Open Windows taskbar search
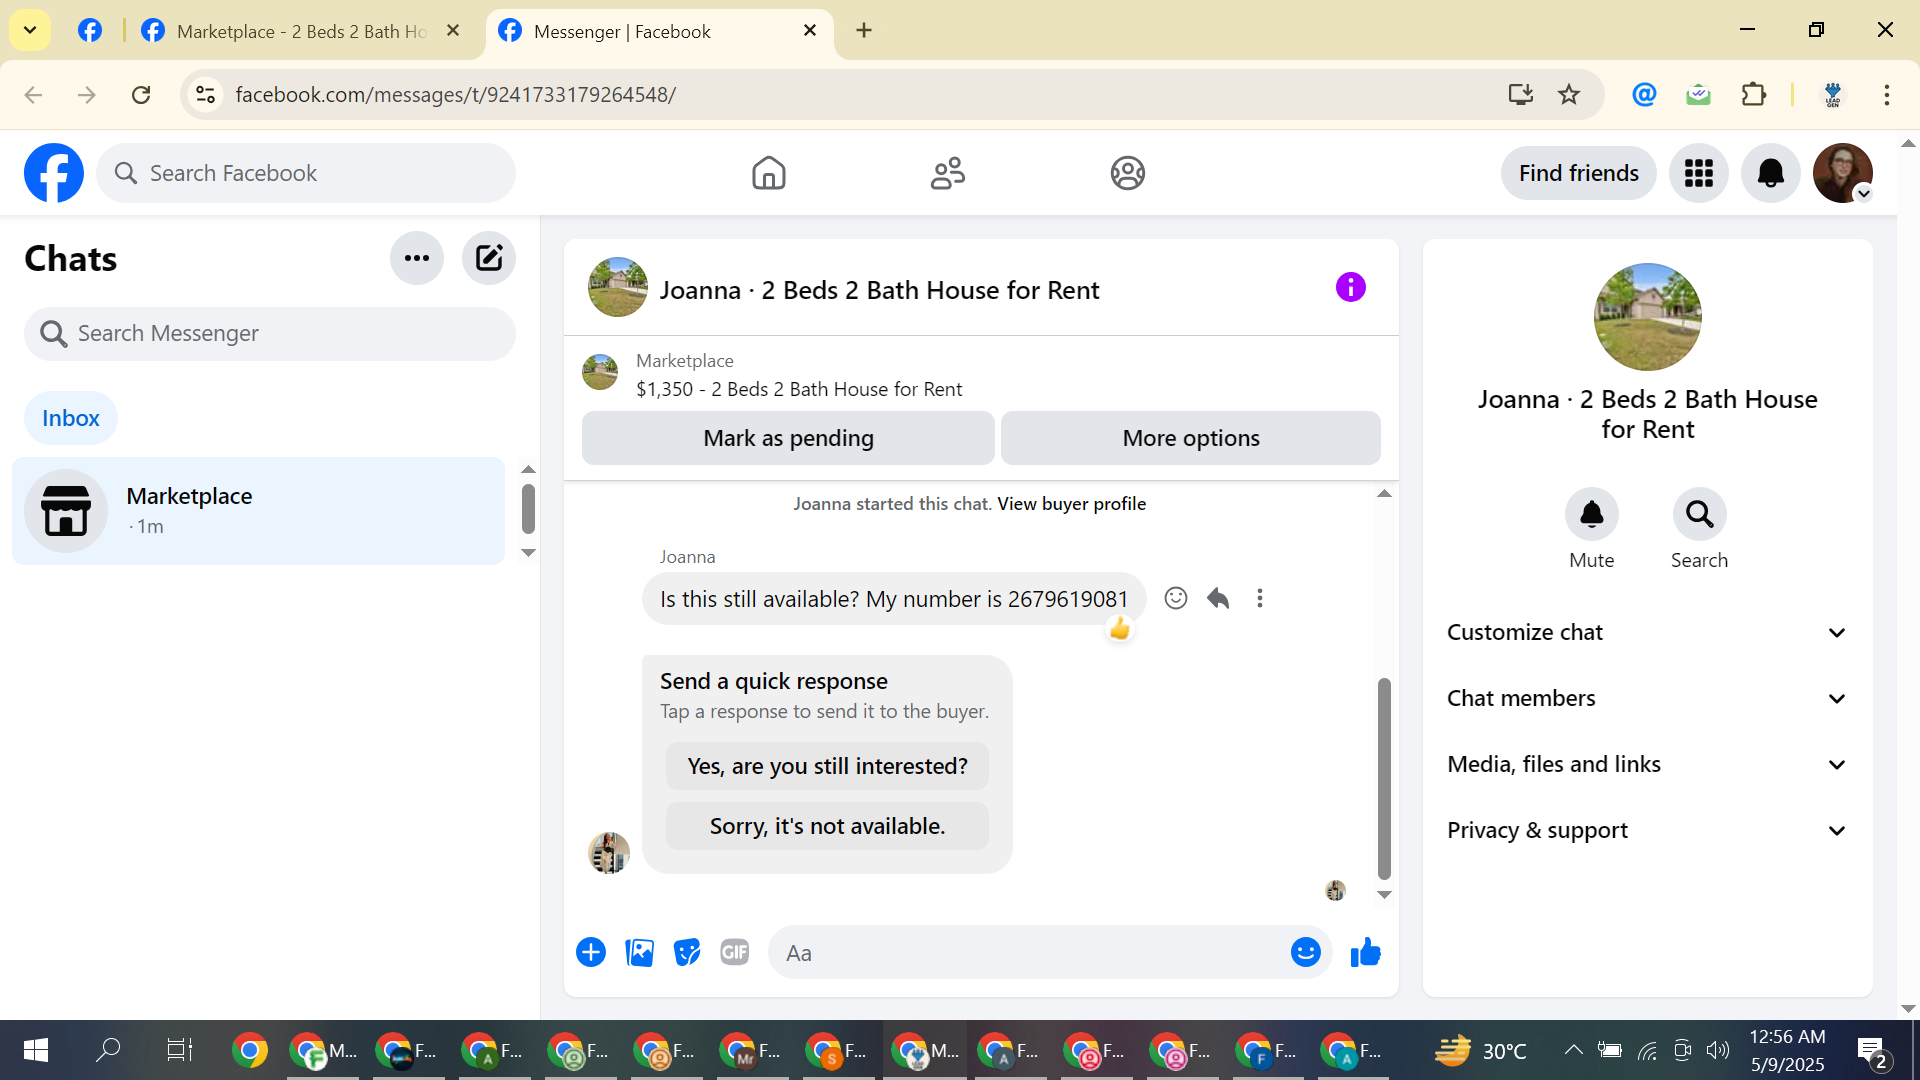1920x1080 pixels. tap(107, 1050)
